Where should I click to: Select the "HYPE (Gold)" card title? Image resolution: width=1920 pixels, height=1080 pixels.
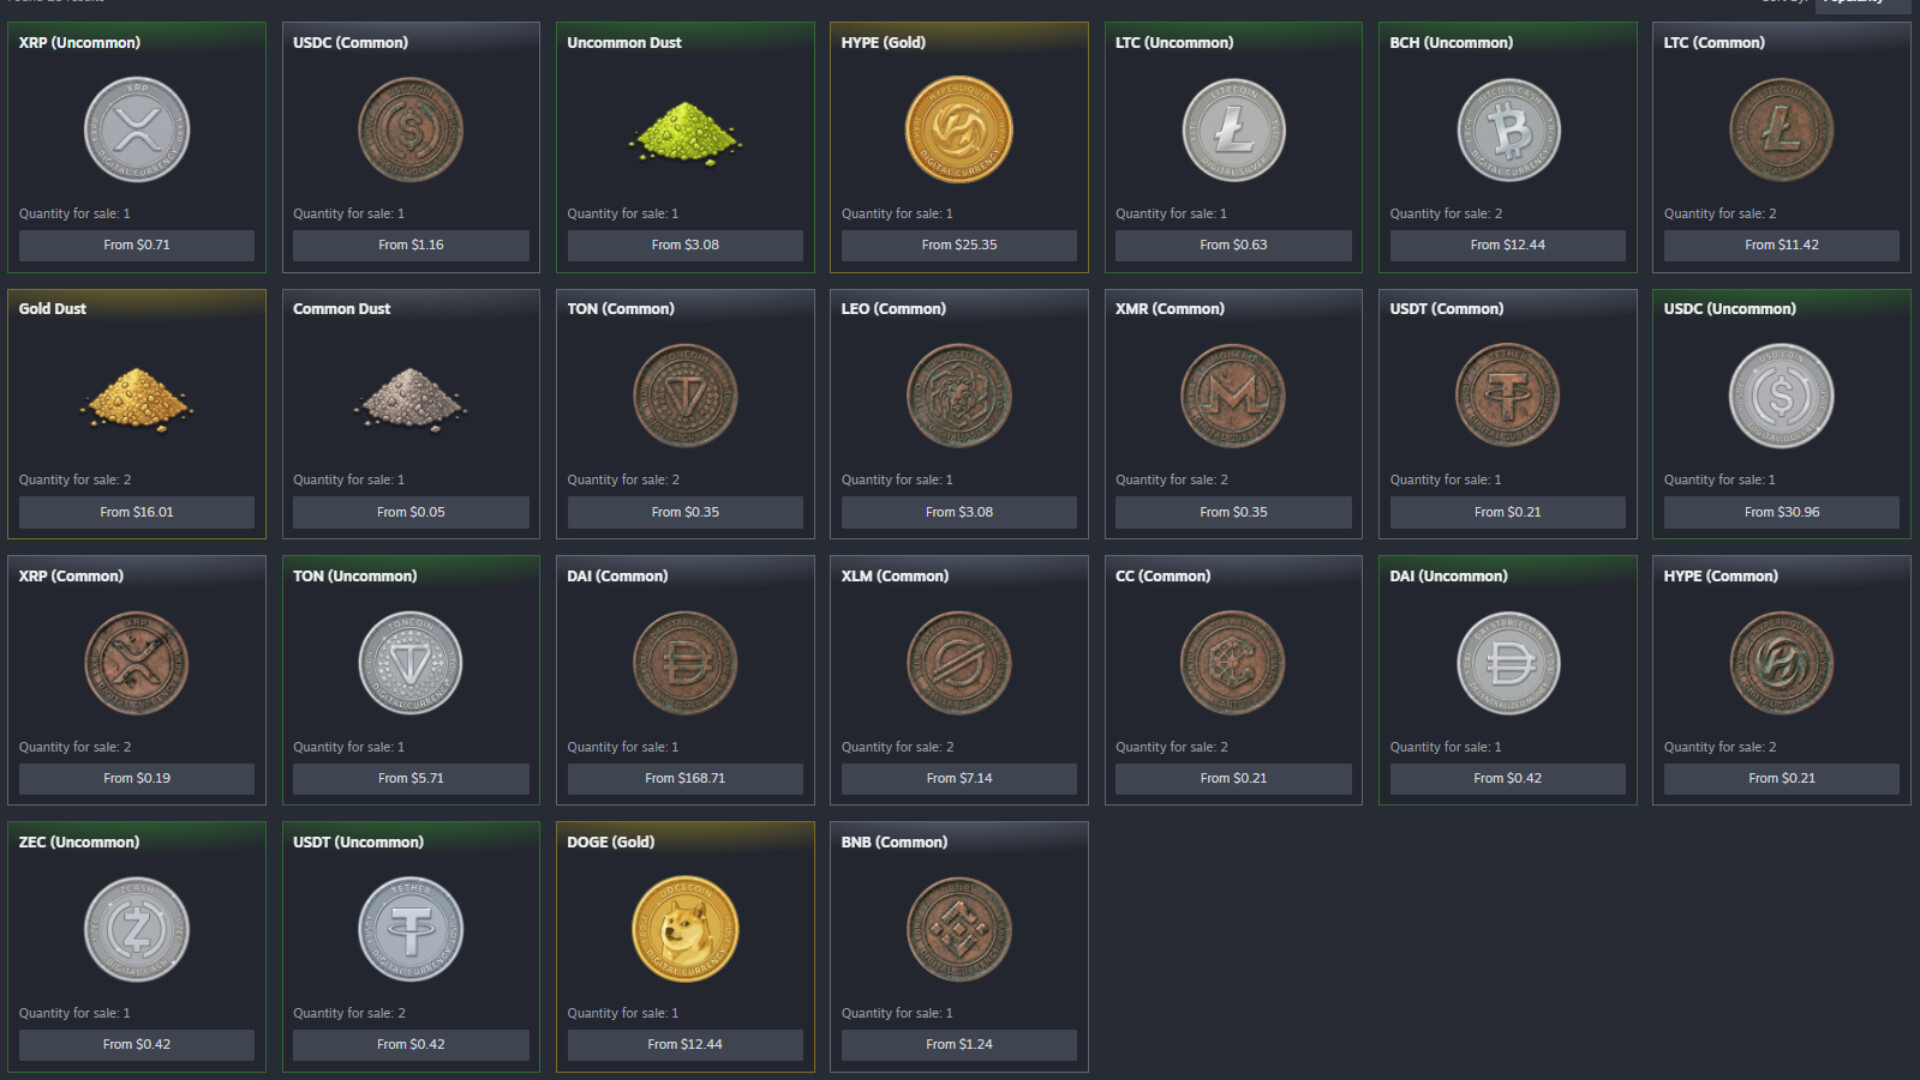tap(883, 42)
